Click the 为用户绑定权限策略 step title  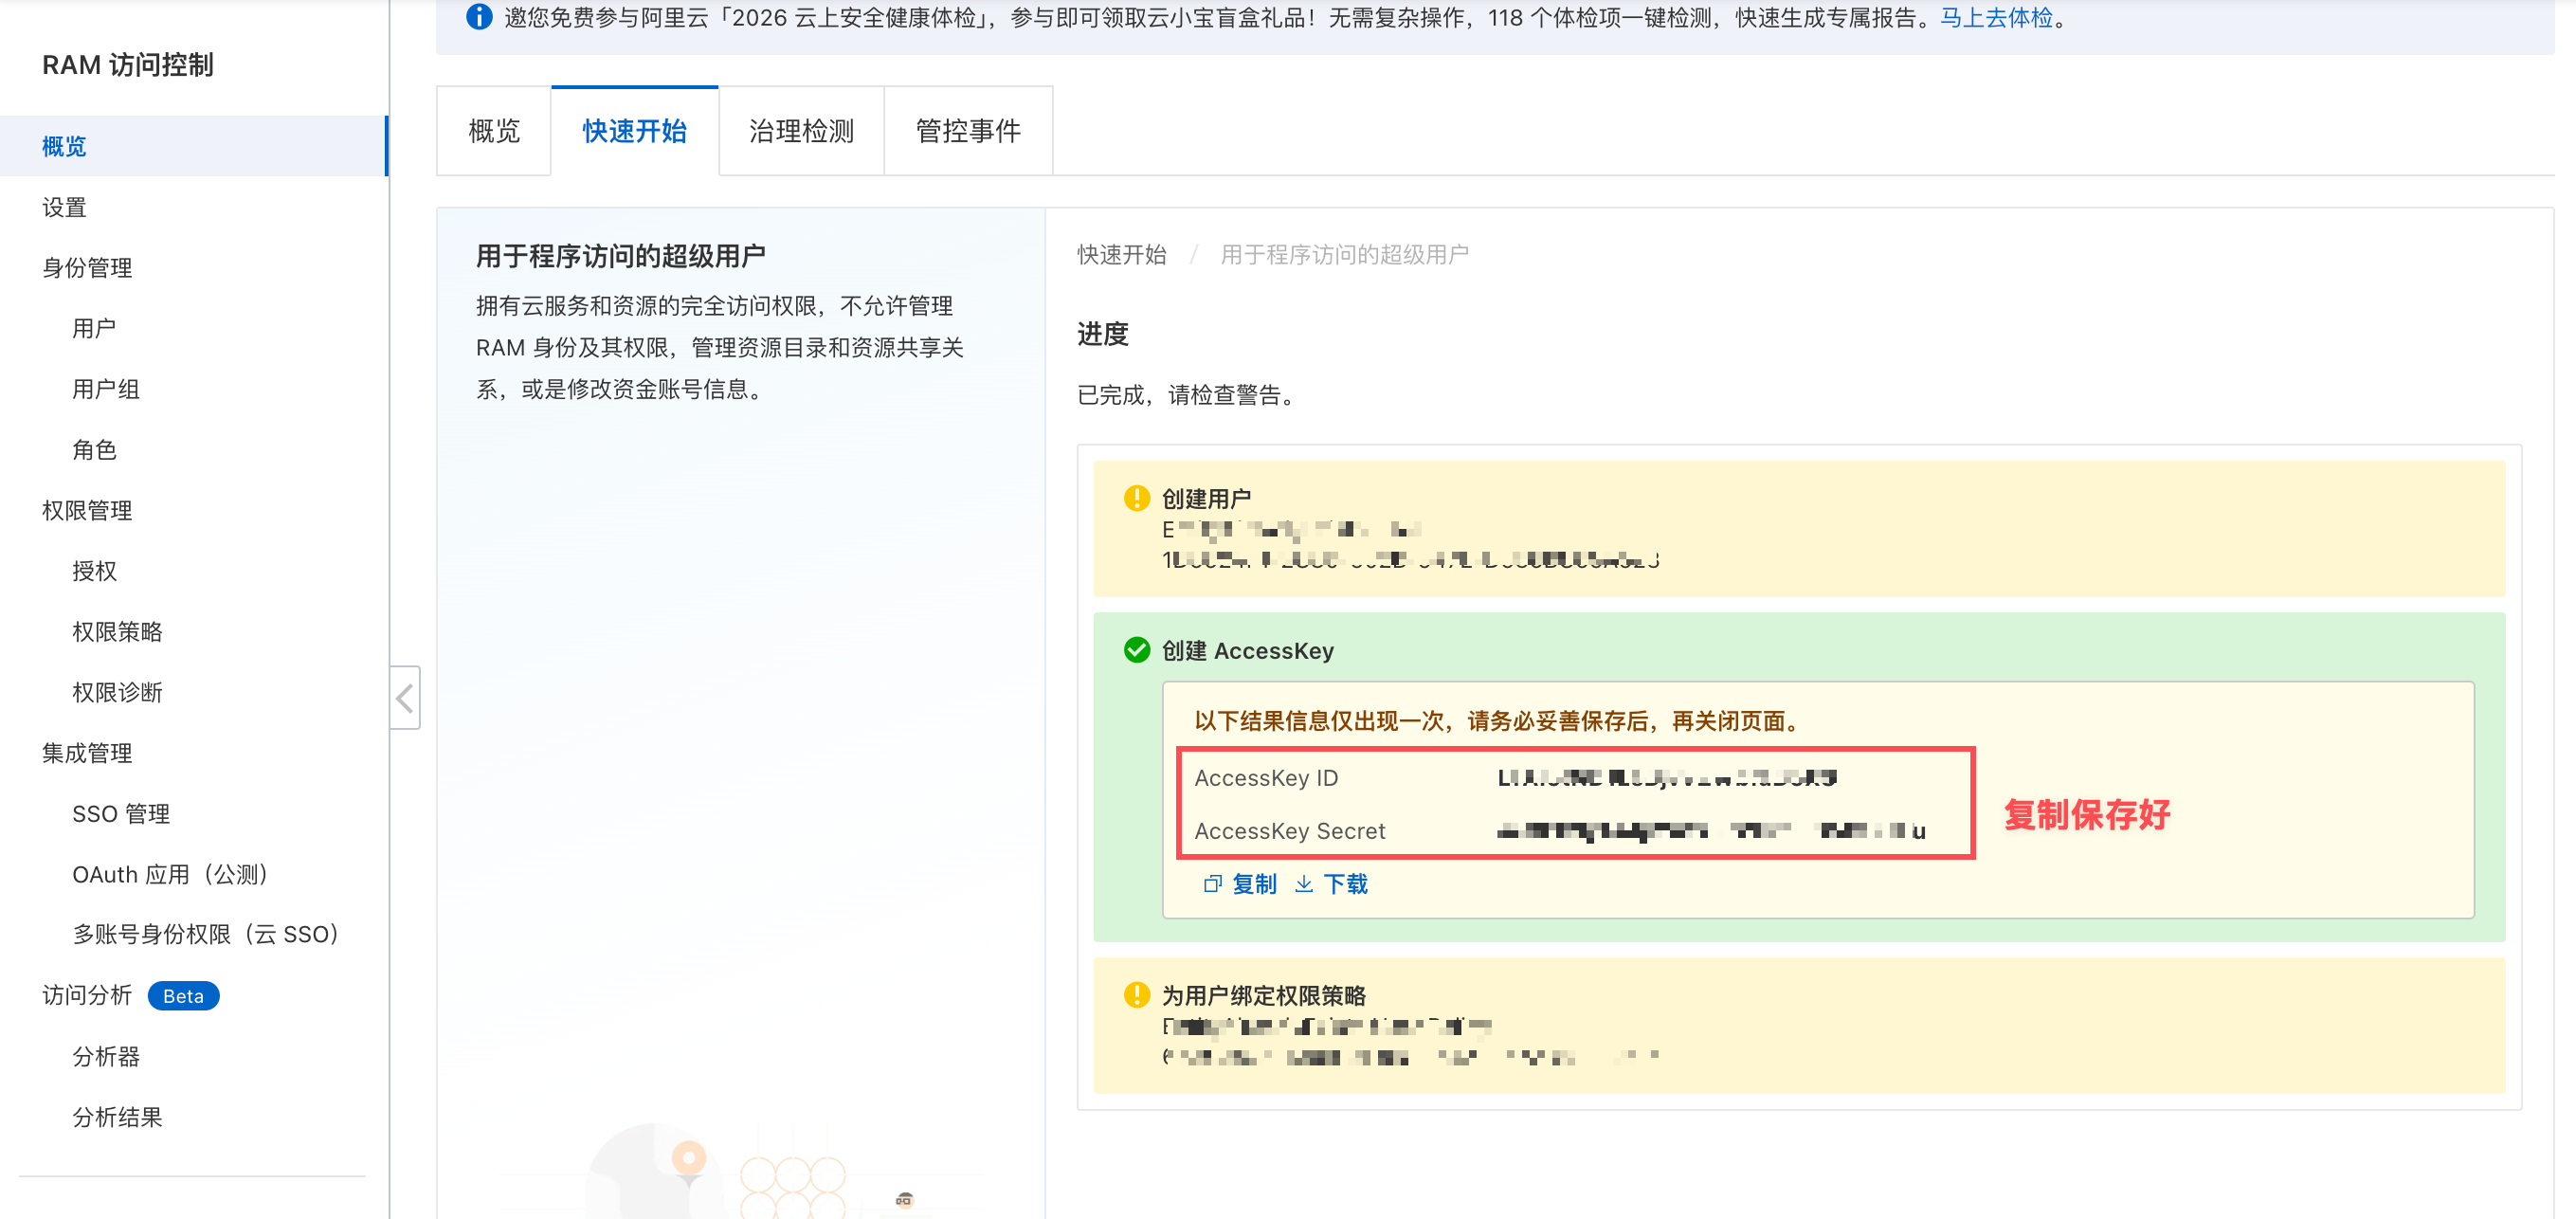(x=1264, y=996)
